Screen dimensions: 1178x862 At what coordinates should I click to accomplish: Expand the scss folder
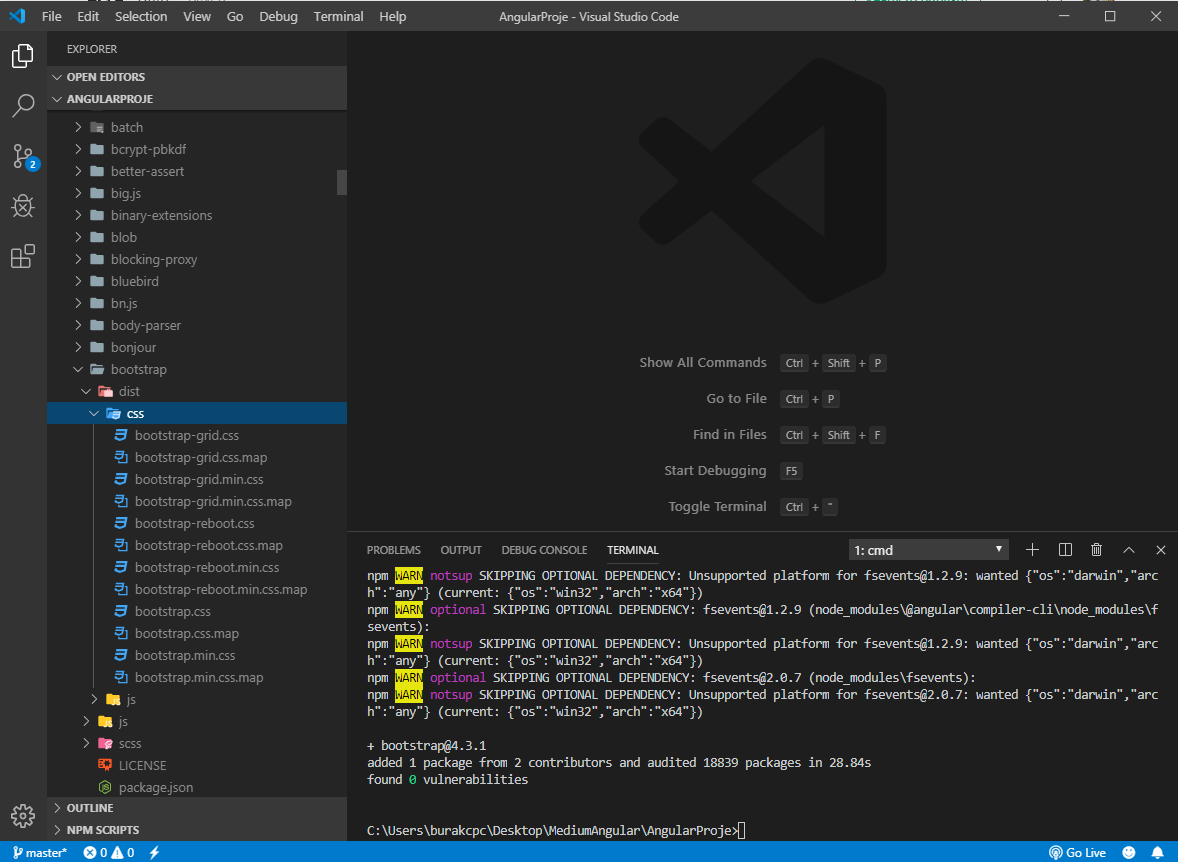tap(197, 743)
